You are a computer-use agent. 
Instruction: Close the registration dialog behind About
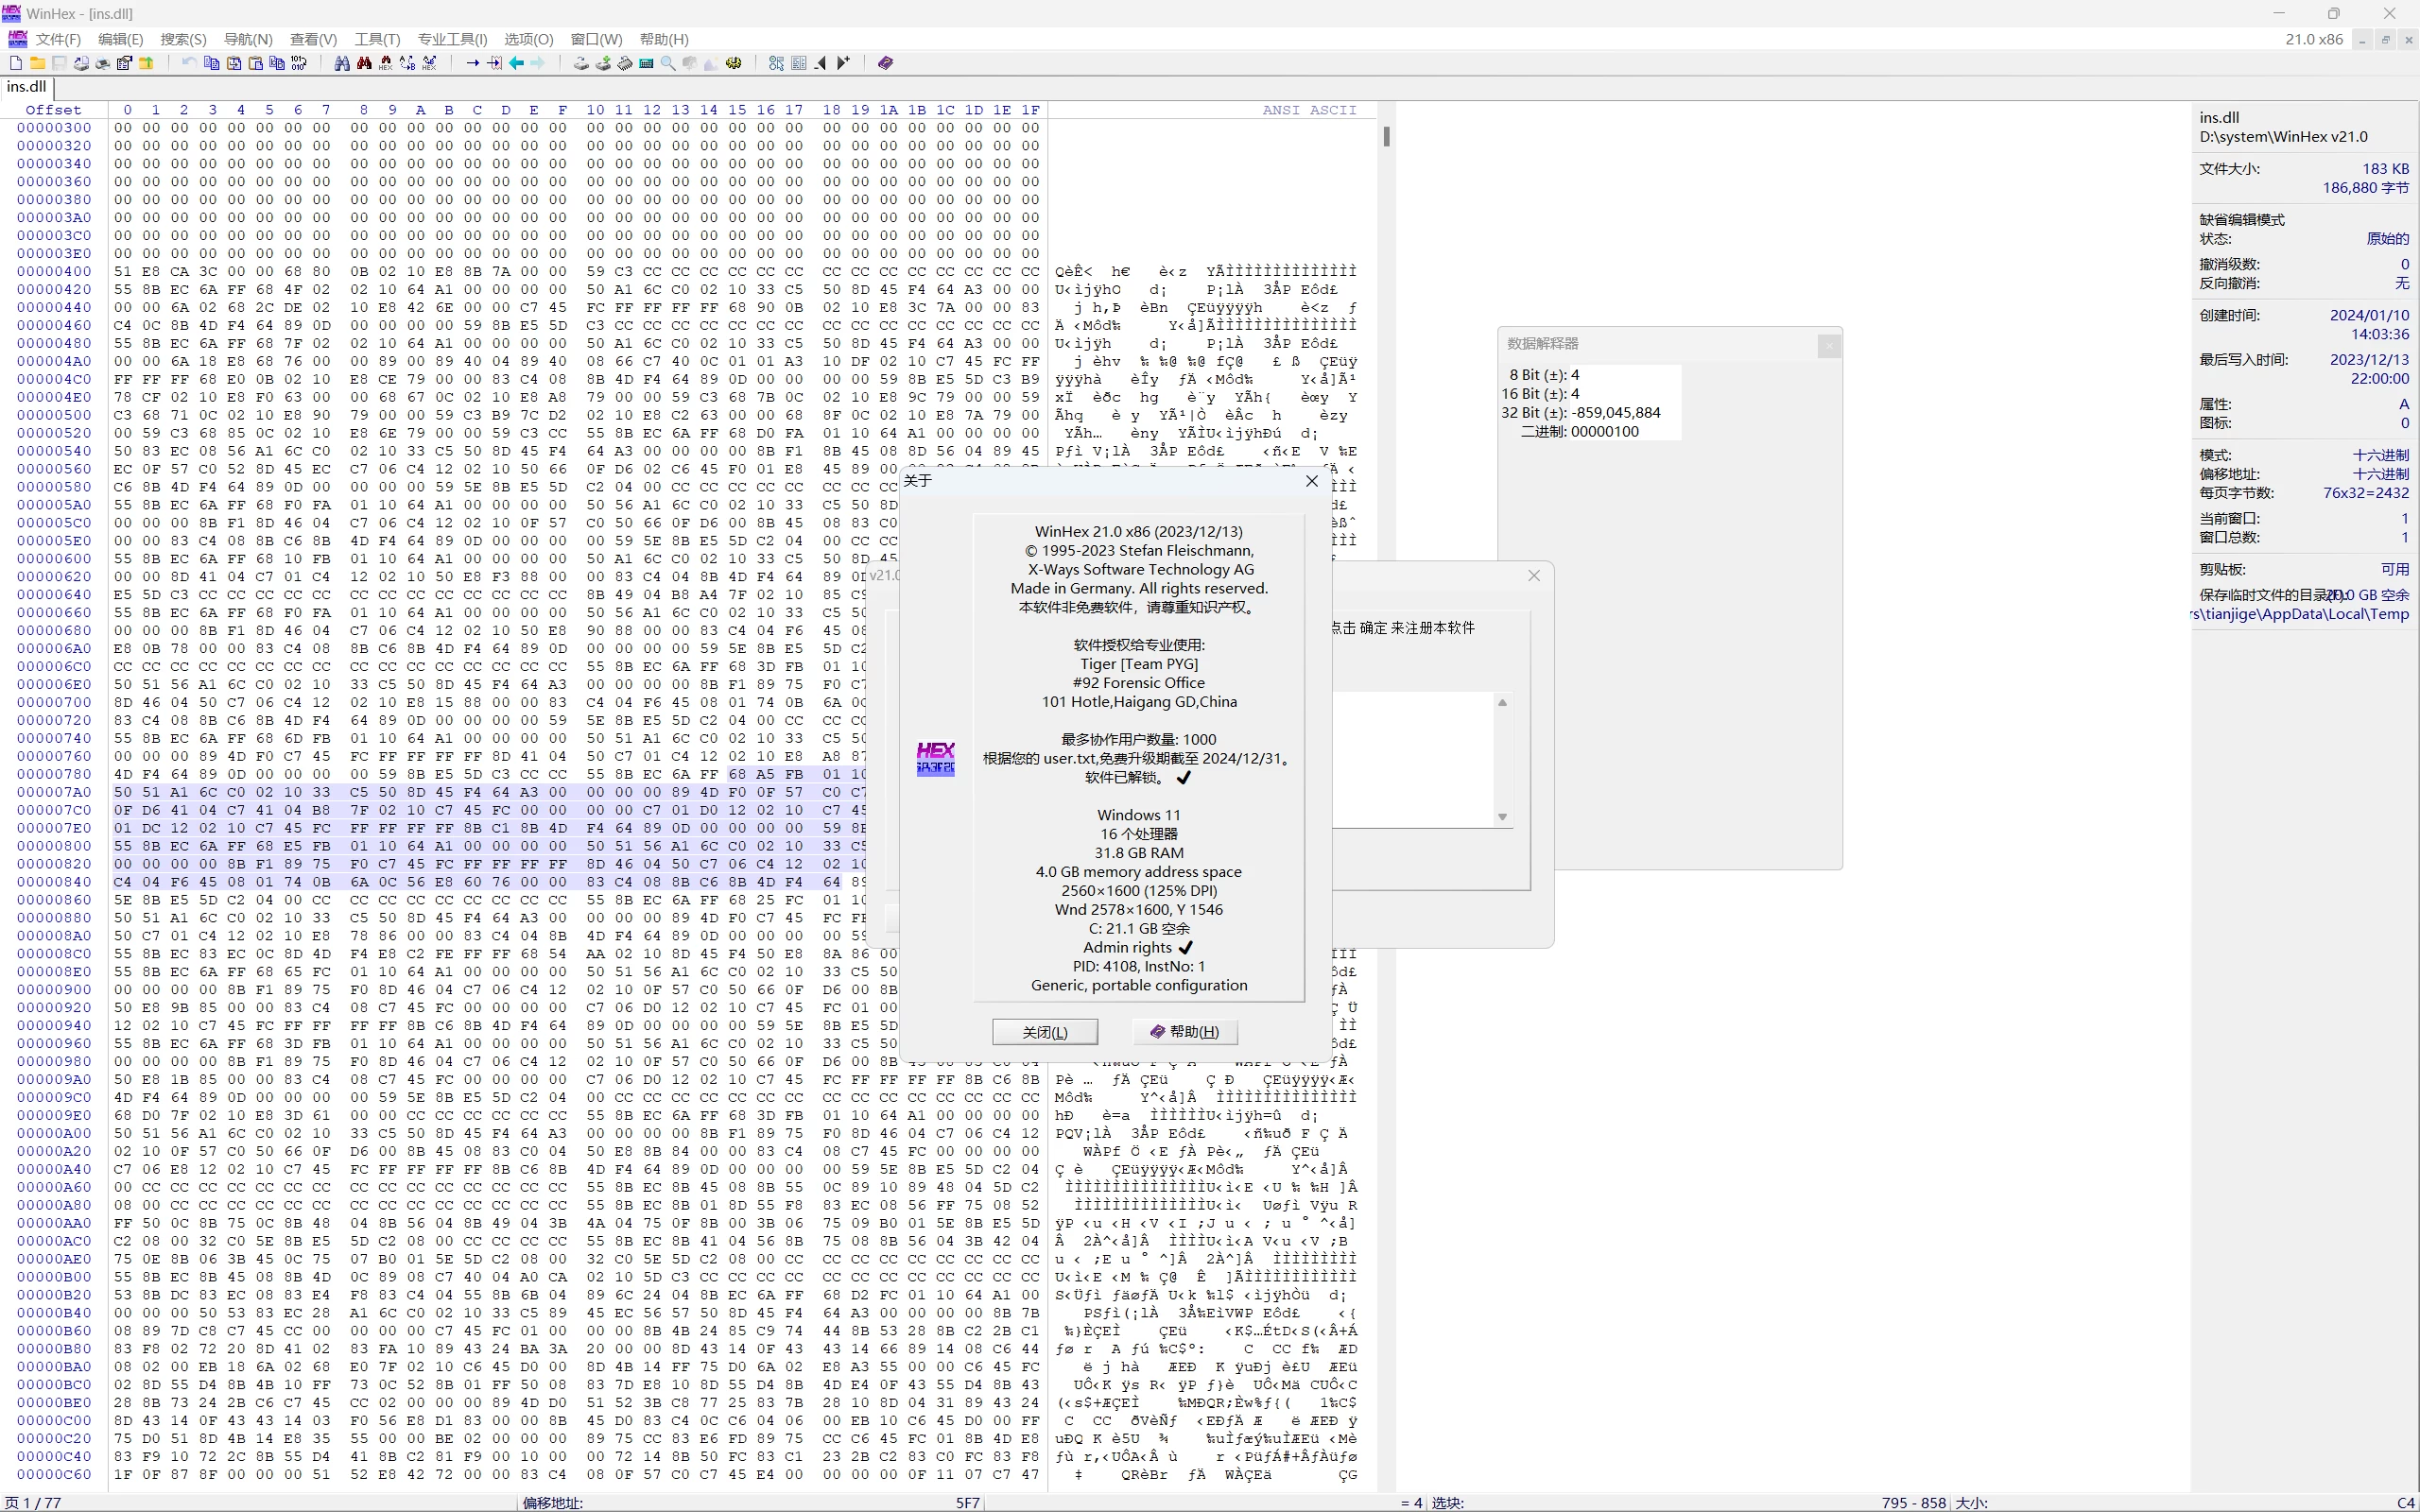1534,576
